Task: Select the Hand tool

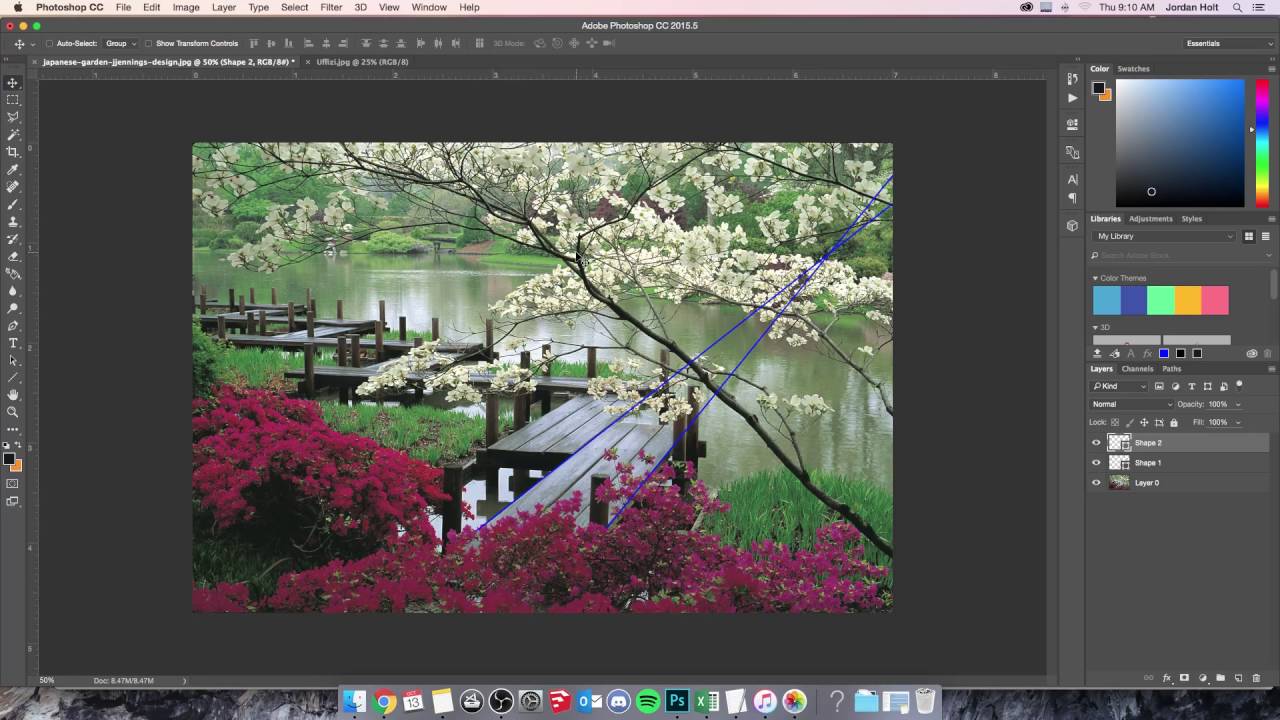Action: (x=13, y=395)
